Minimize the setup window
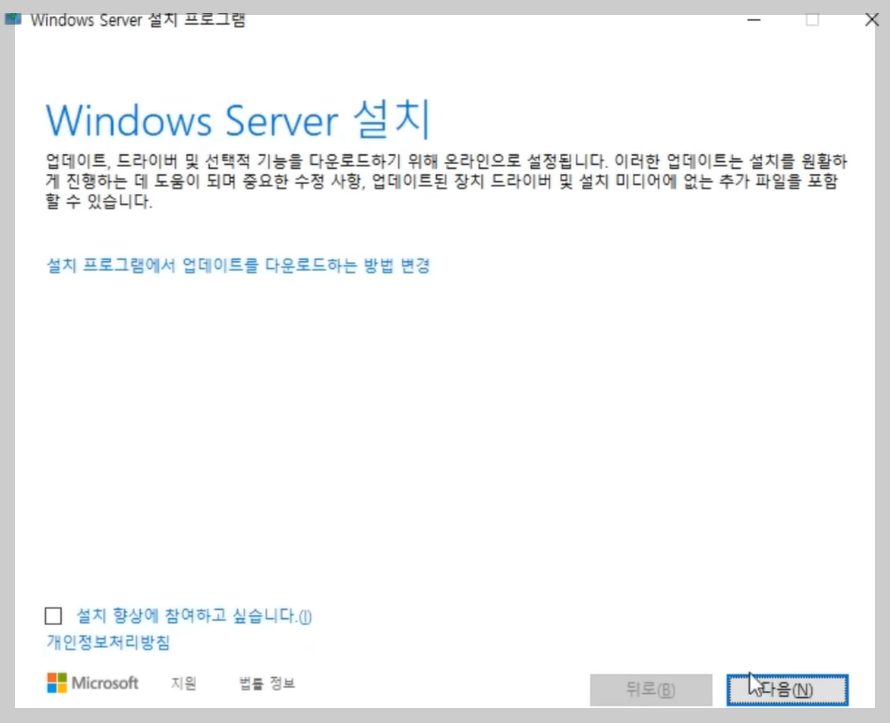The image size is (890, 723). click(x=754, y=20)
